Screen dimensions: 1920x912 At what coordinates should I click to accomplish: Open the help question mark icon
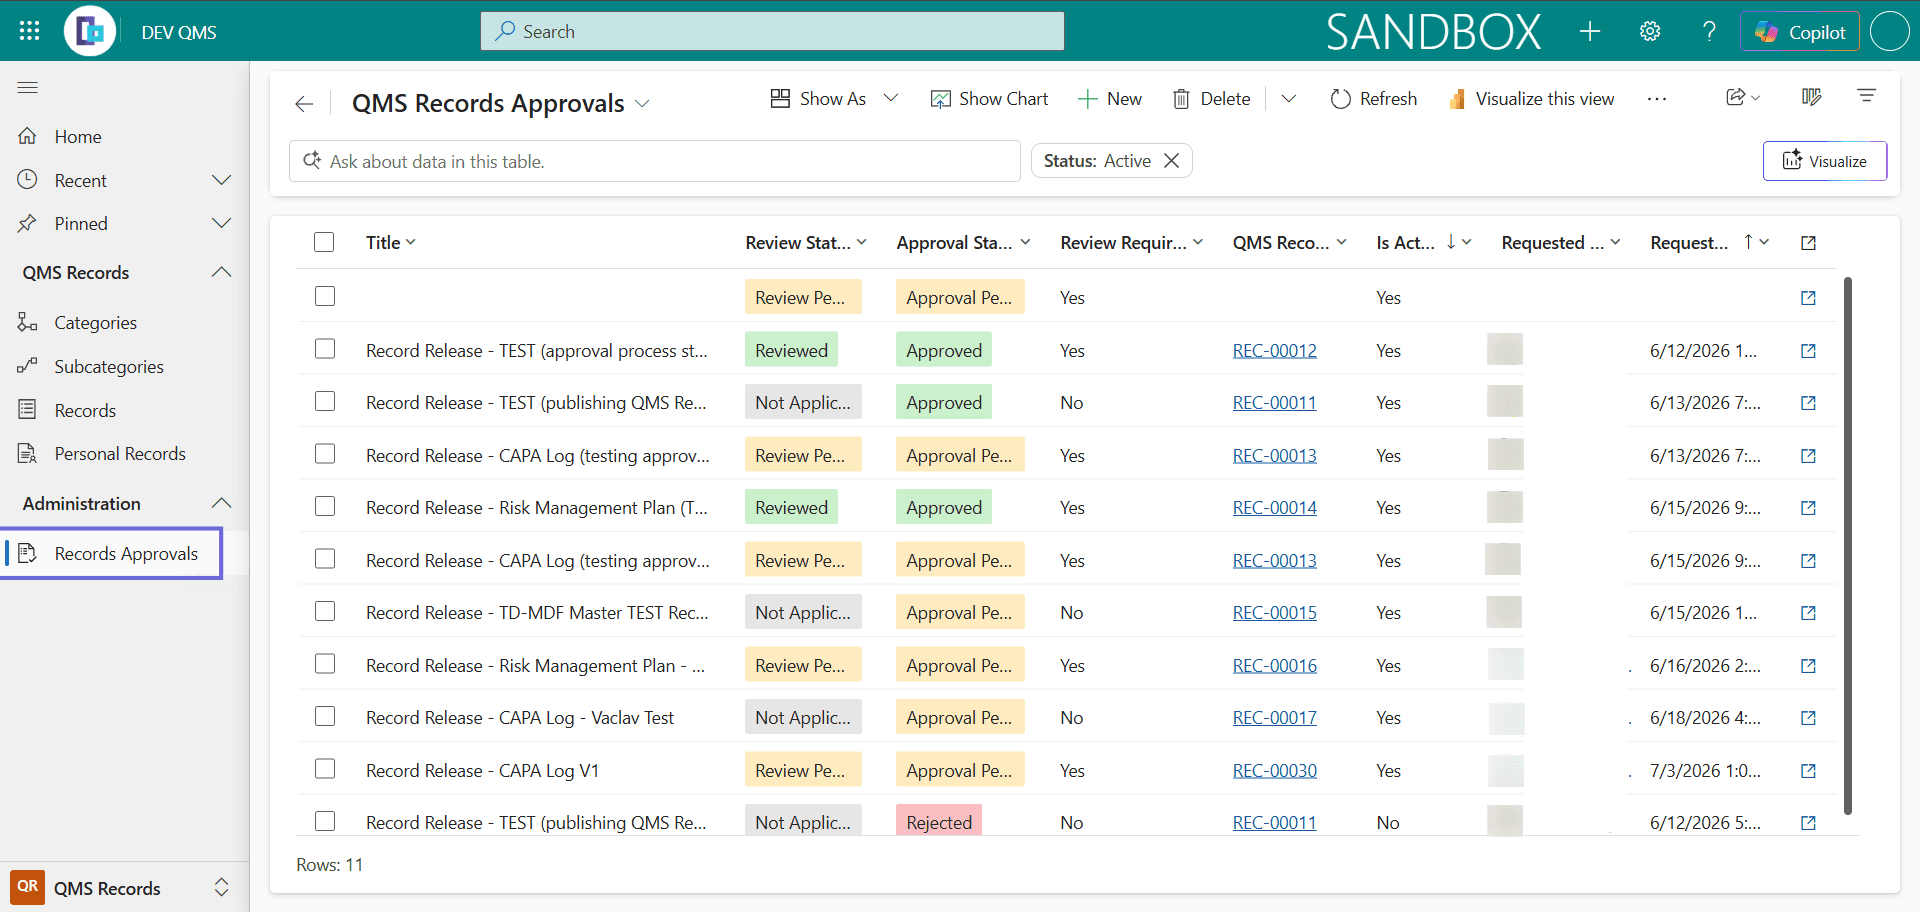pos(1709,31)
